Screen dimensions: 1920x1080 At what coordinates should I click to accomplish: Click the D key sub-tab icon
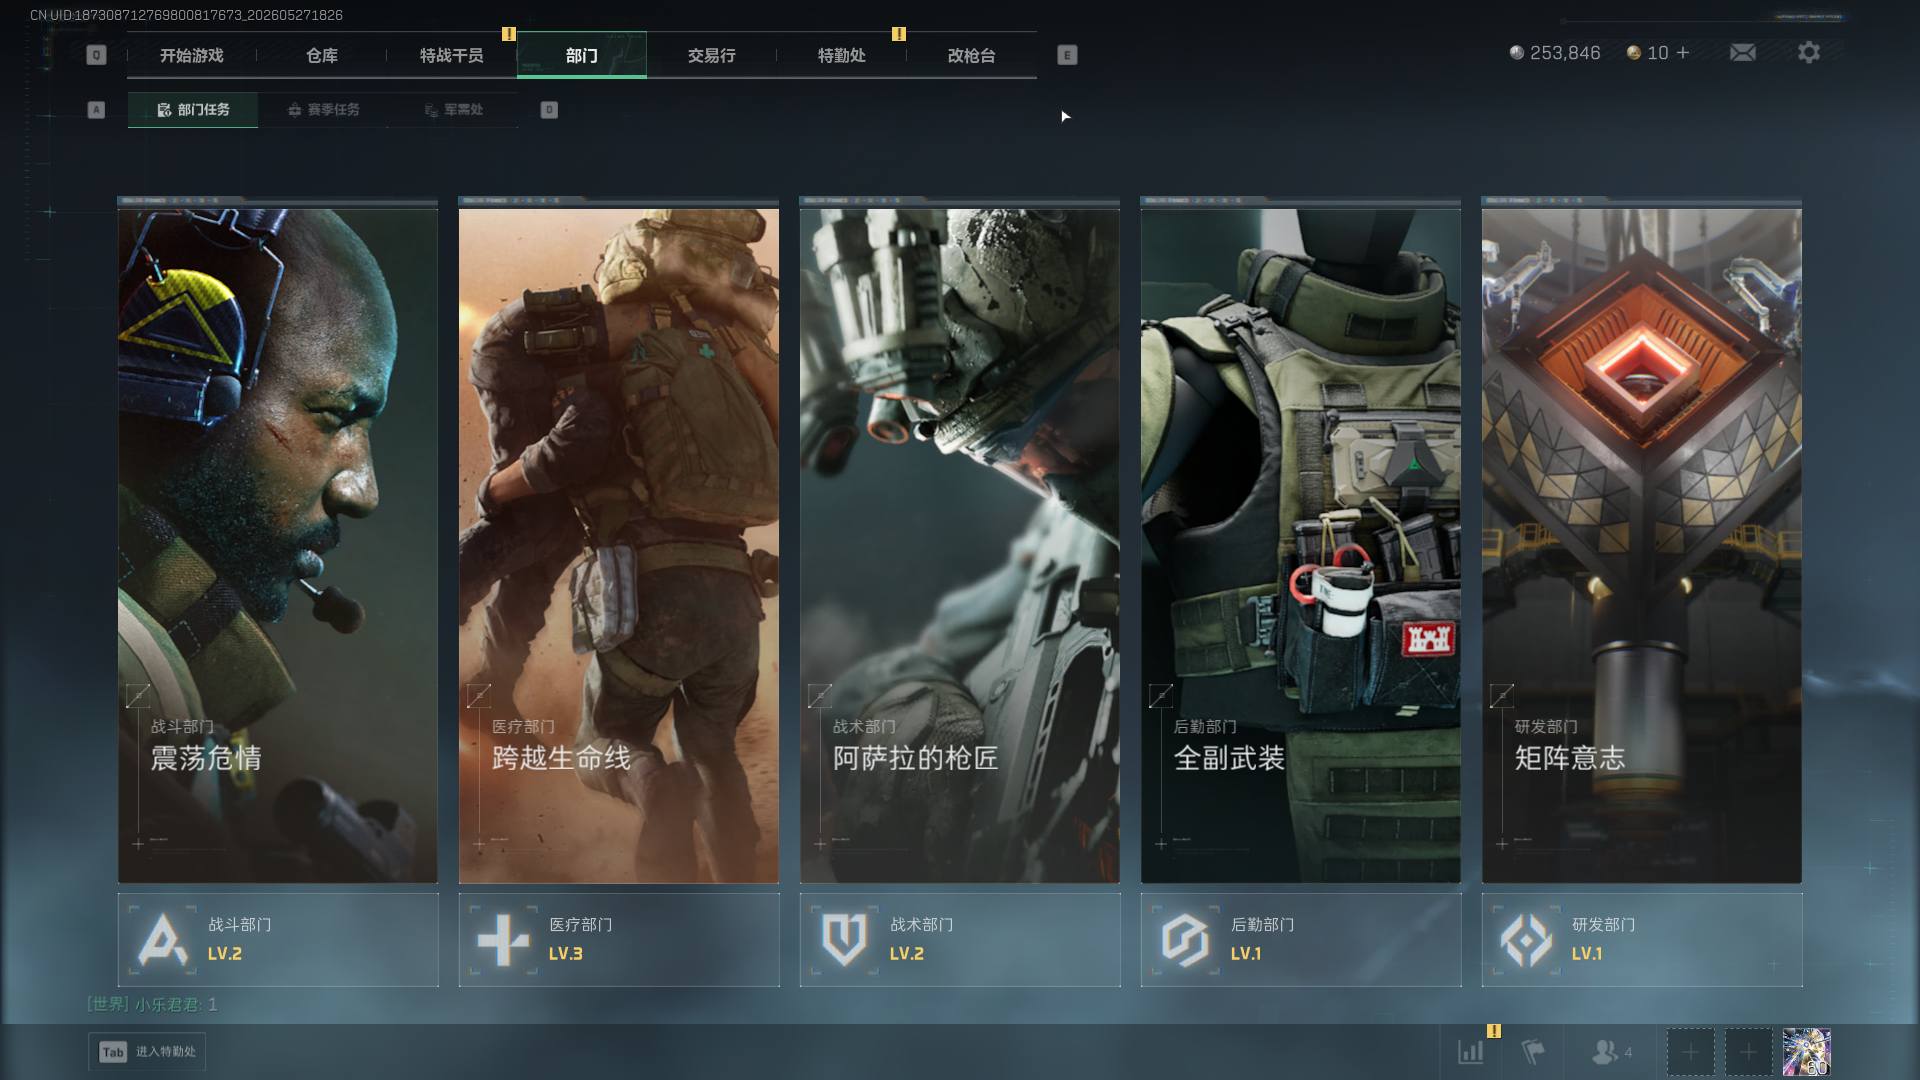pyautogui.click(x=549, y=110)
